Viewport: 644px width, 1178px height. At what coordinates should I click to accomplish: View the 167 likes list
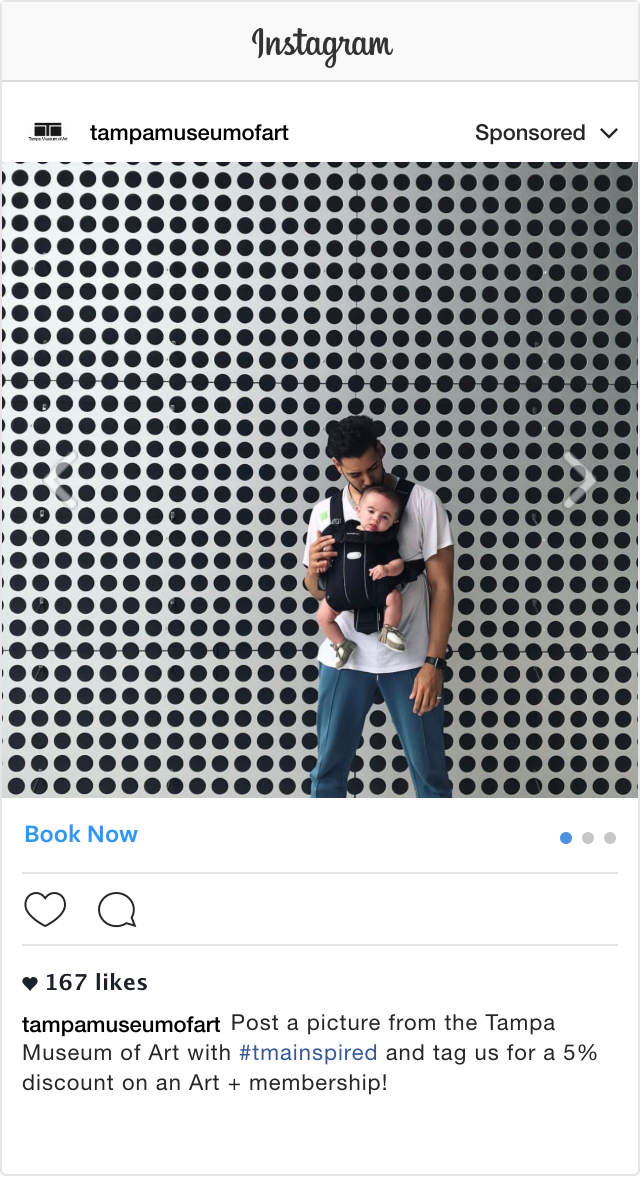pyautogui.click(x=96, y=983)
